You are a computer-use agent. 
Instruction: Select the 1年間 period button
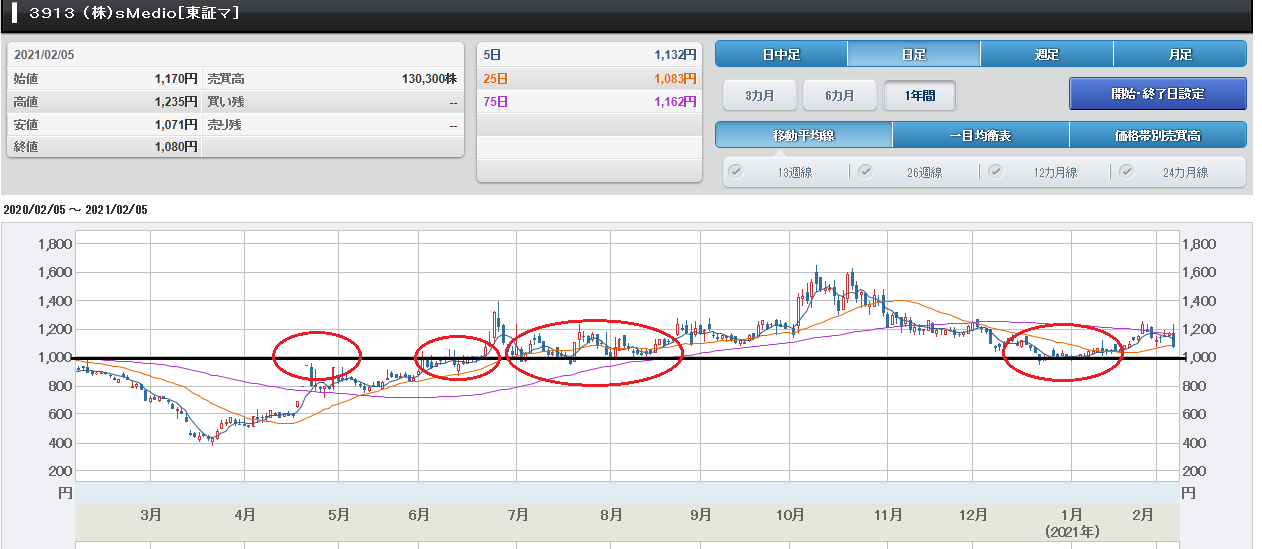point(919,95)
